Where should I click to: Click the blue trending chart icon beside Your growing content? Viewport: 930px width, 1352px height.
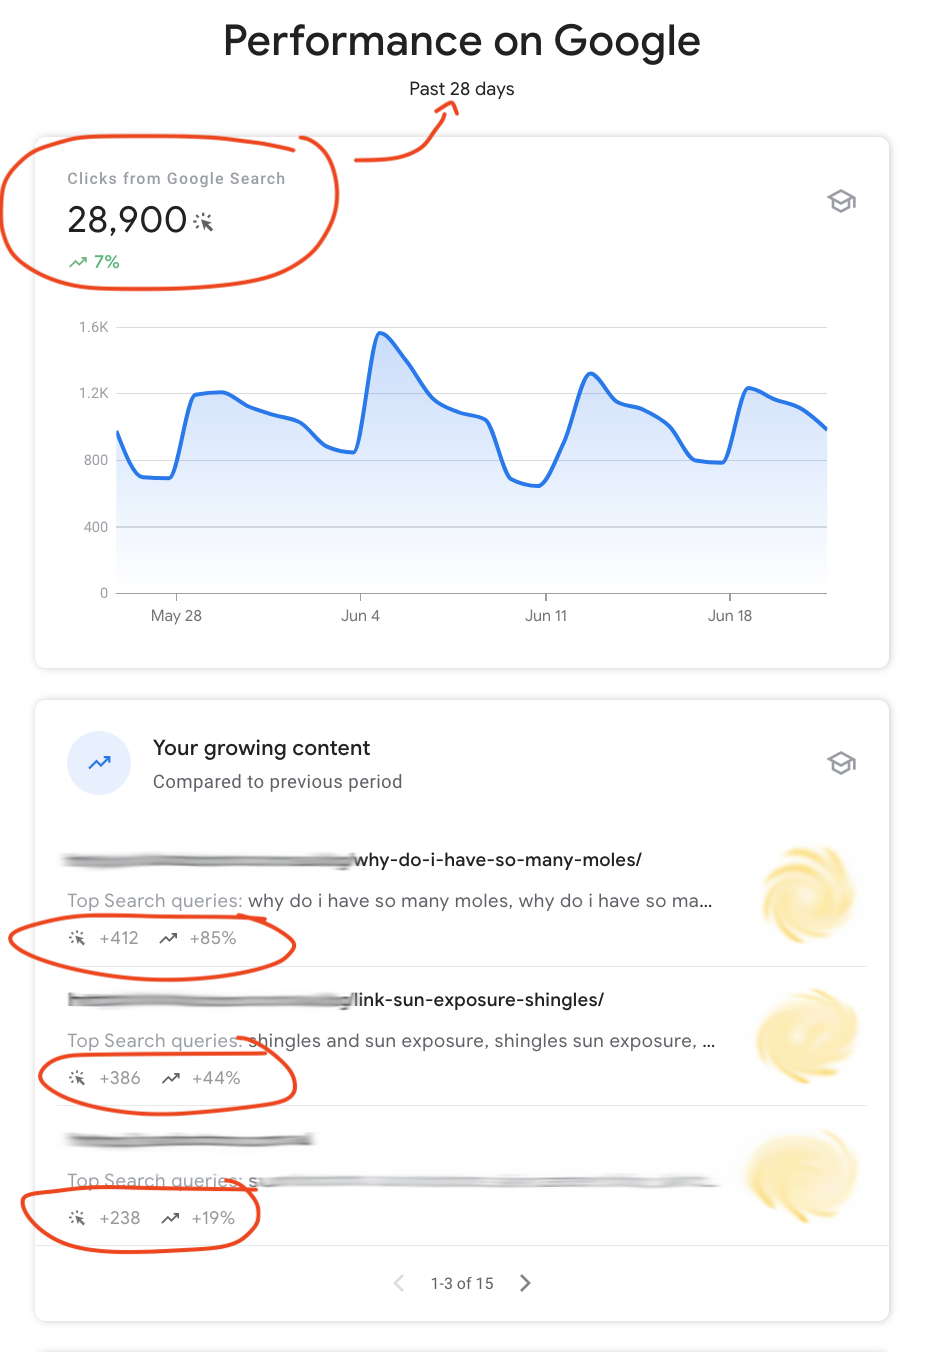[99, 762]
